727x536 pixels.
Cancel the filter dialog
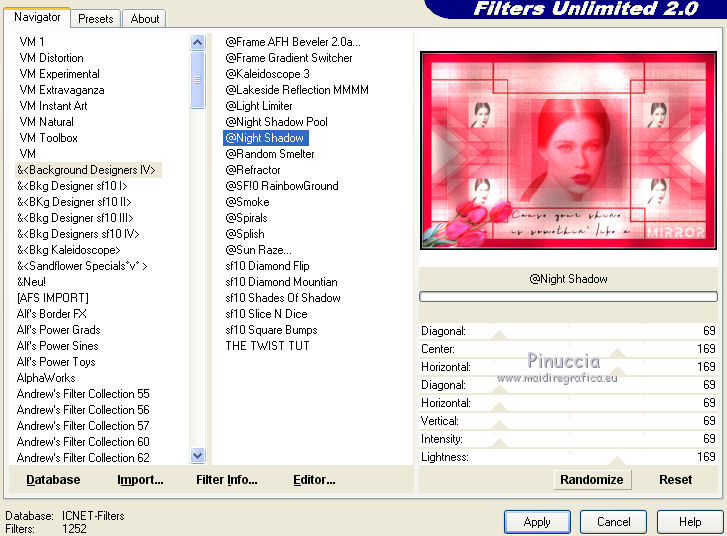click(613, 522)
